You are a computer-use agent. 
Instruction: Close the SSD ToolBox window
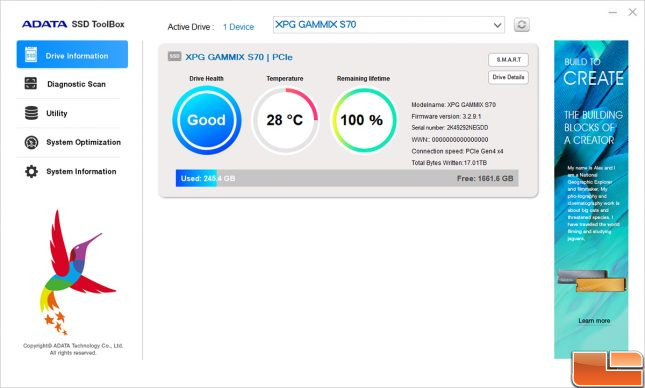click(633, 12)
